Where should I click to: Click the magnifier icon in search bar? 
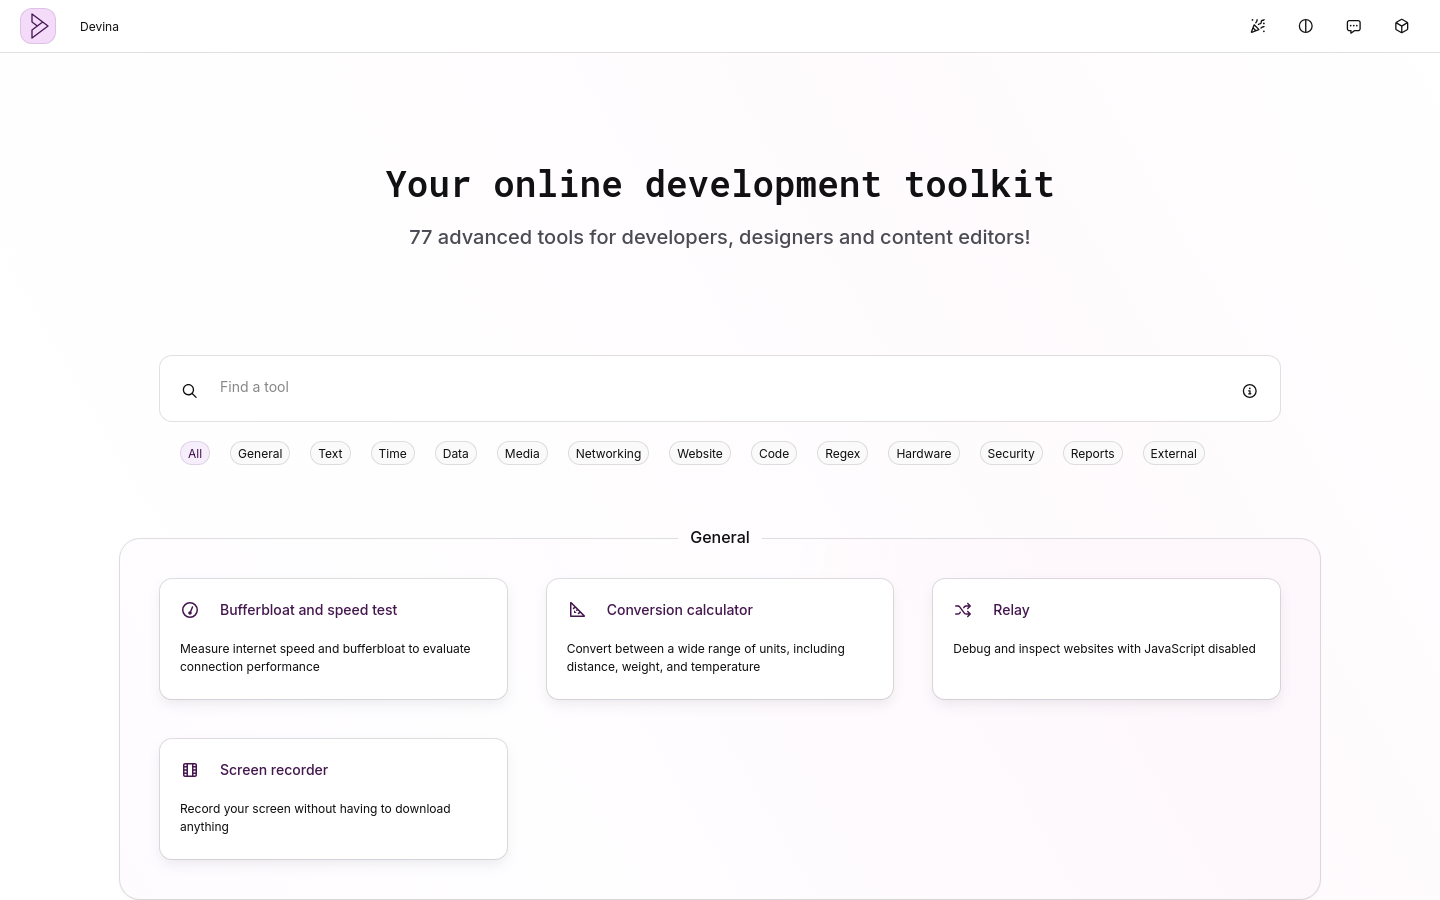pyautogui.click(x=190, y=390)
